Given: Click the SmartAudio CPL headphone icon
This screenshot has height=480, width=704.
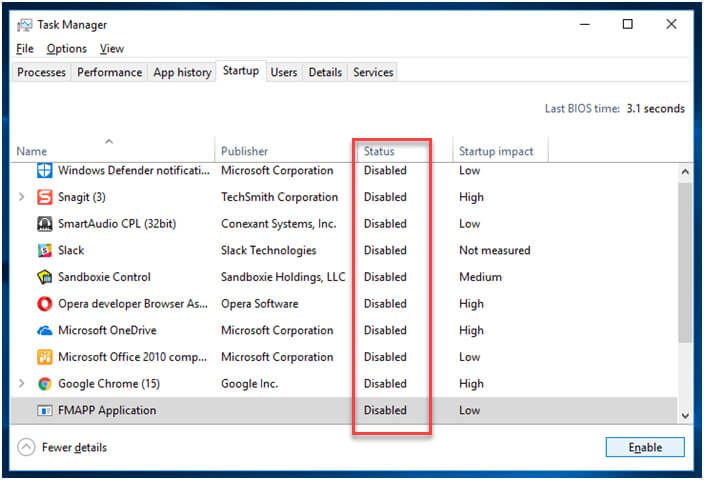Looking at the screenshot, I should pos(44,224).
